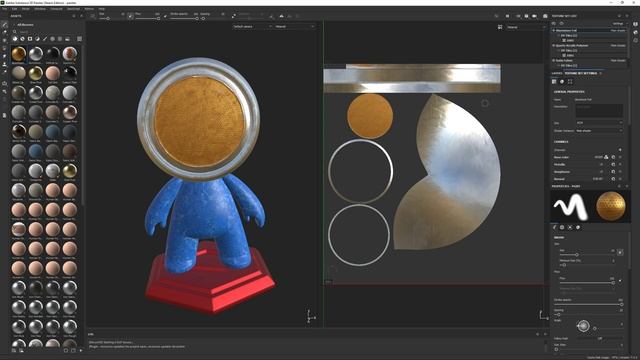Select the Polygon Fill tool
This screenshot has height=360, width=640.
click(4, 48)
